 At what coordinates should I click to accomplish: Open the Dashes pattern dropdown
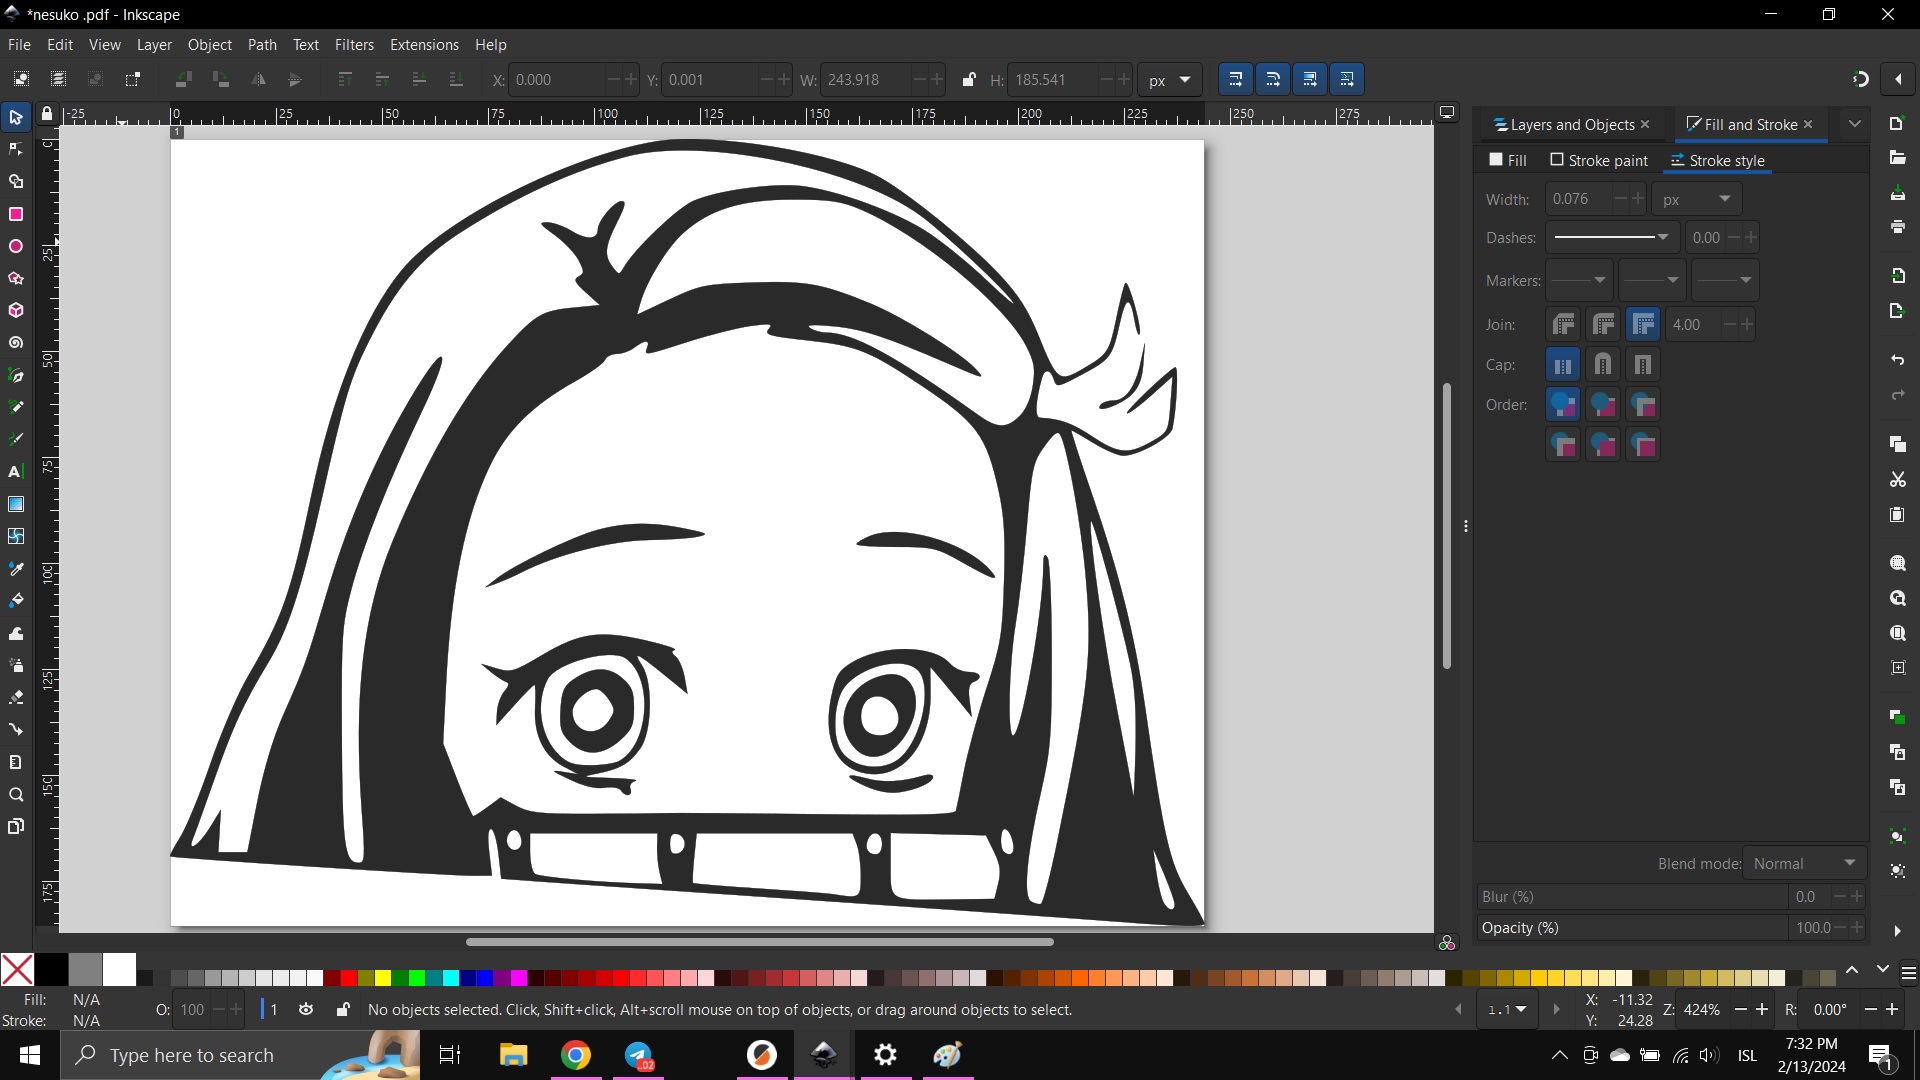(x=1612, y=238)
